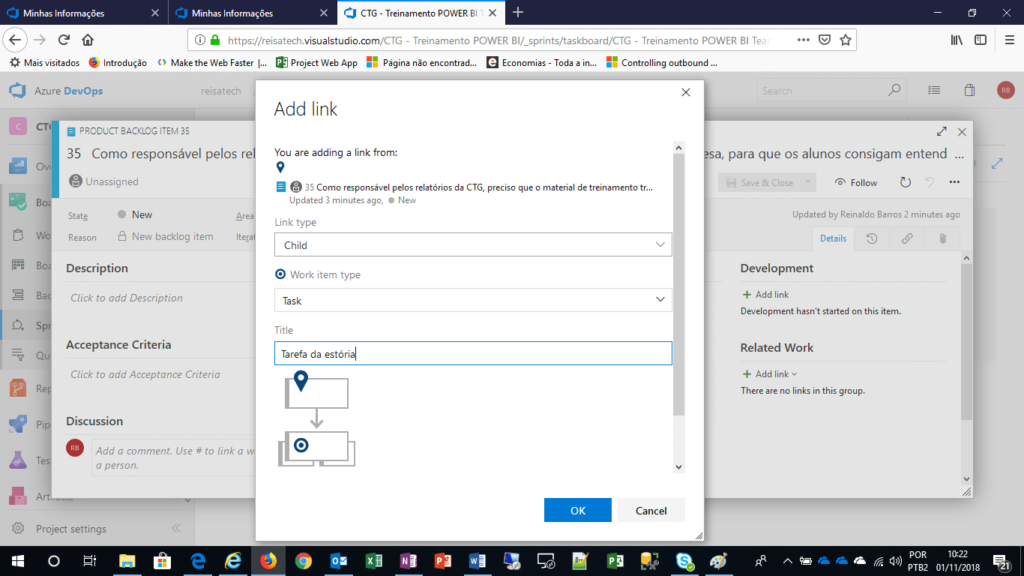The image size is (1024, 576).
Task: Close the Add link dialog with X
Action: click(686, 92)
